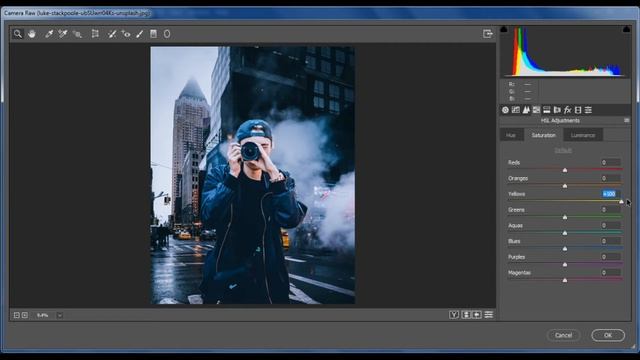The width and height of the screenshot is (640, 360).
Task: Click the Magentas slider handle
Action: (x=565, y=280)
